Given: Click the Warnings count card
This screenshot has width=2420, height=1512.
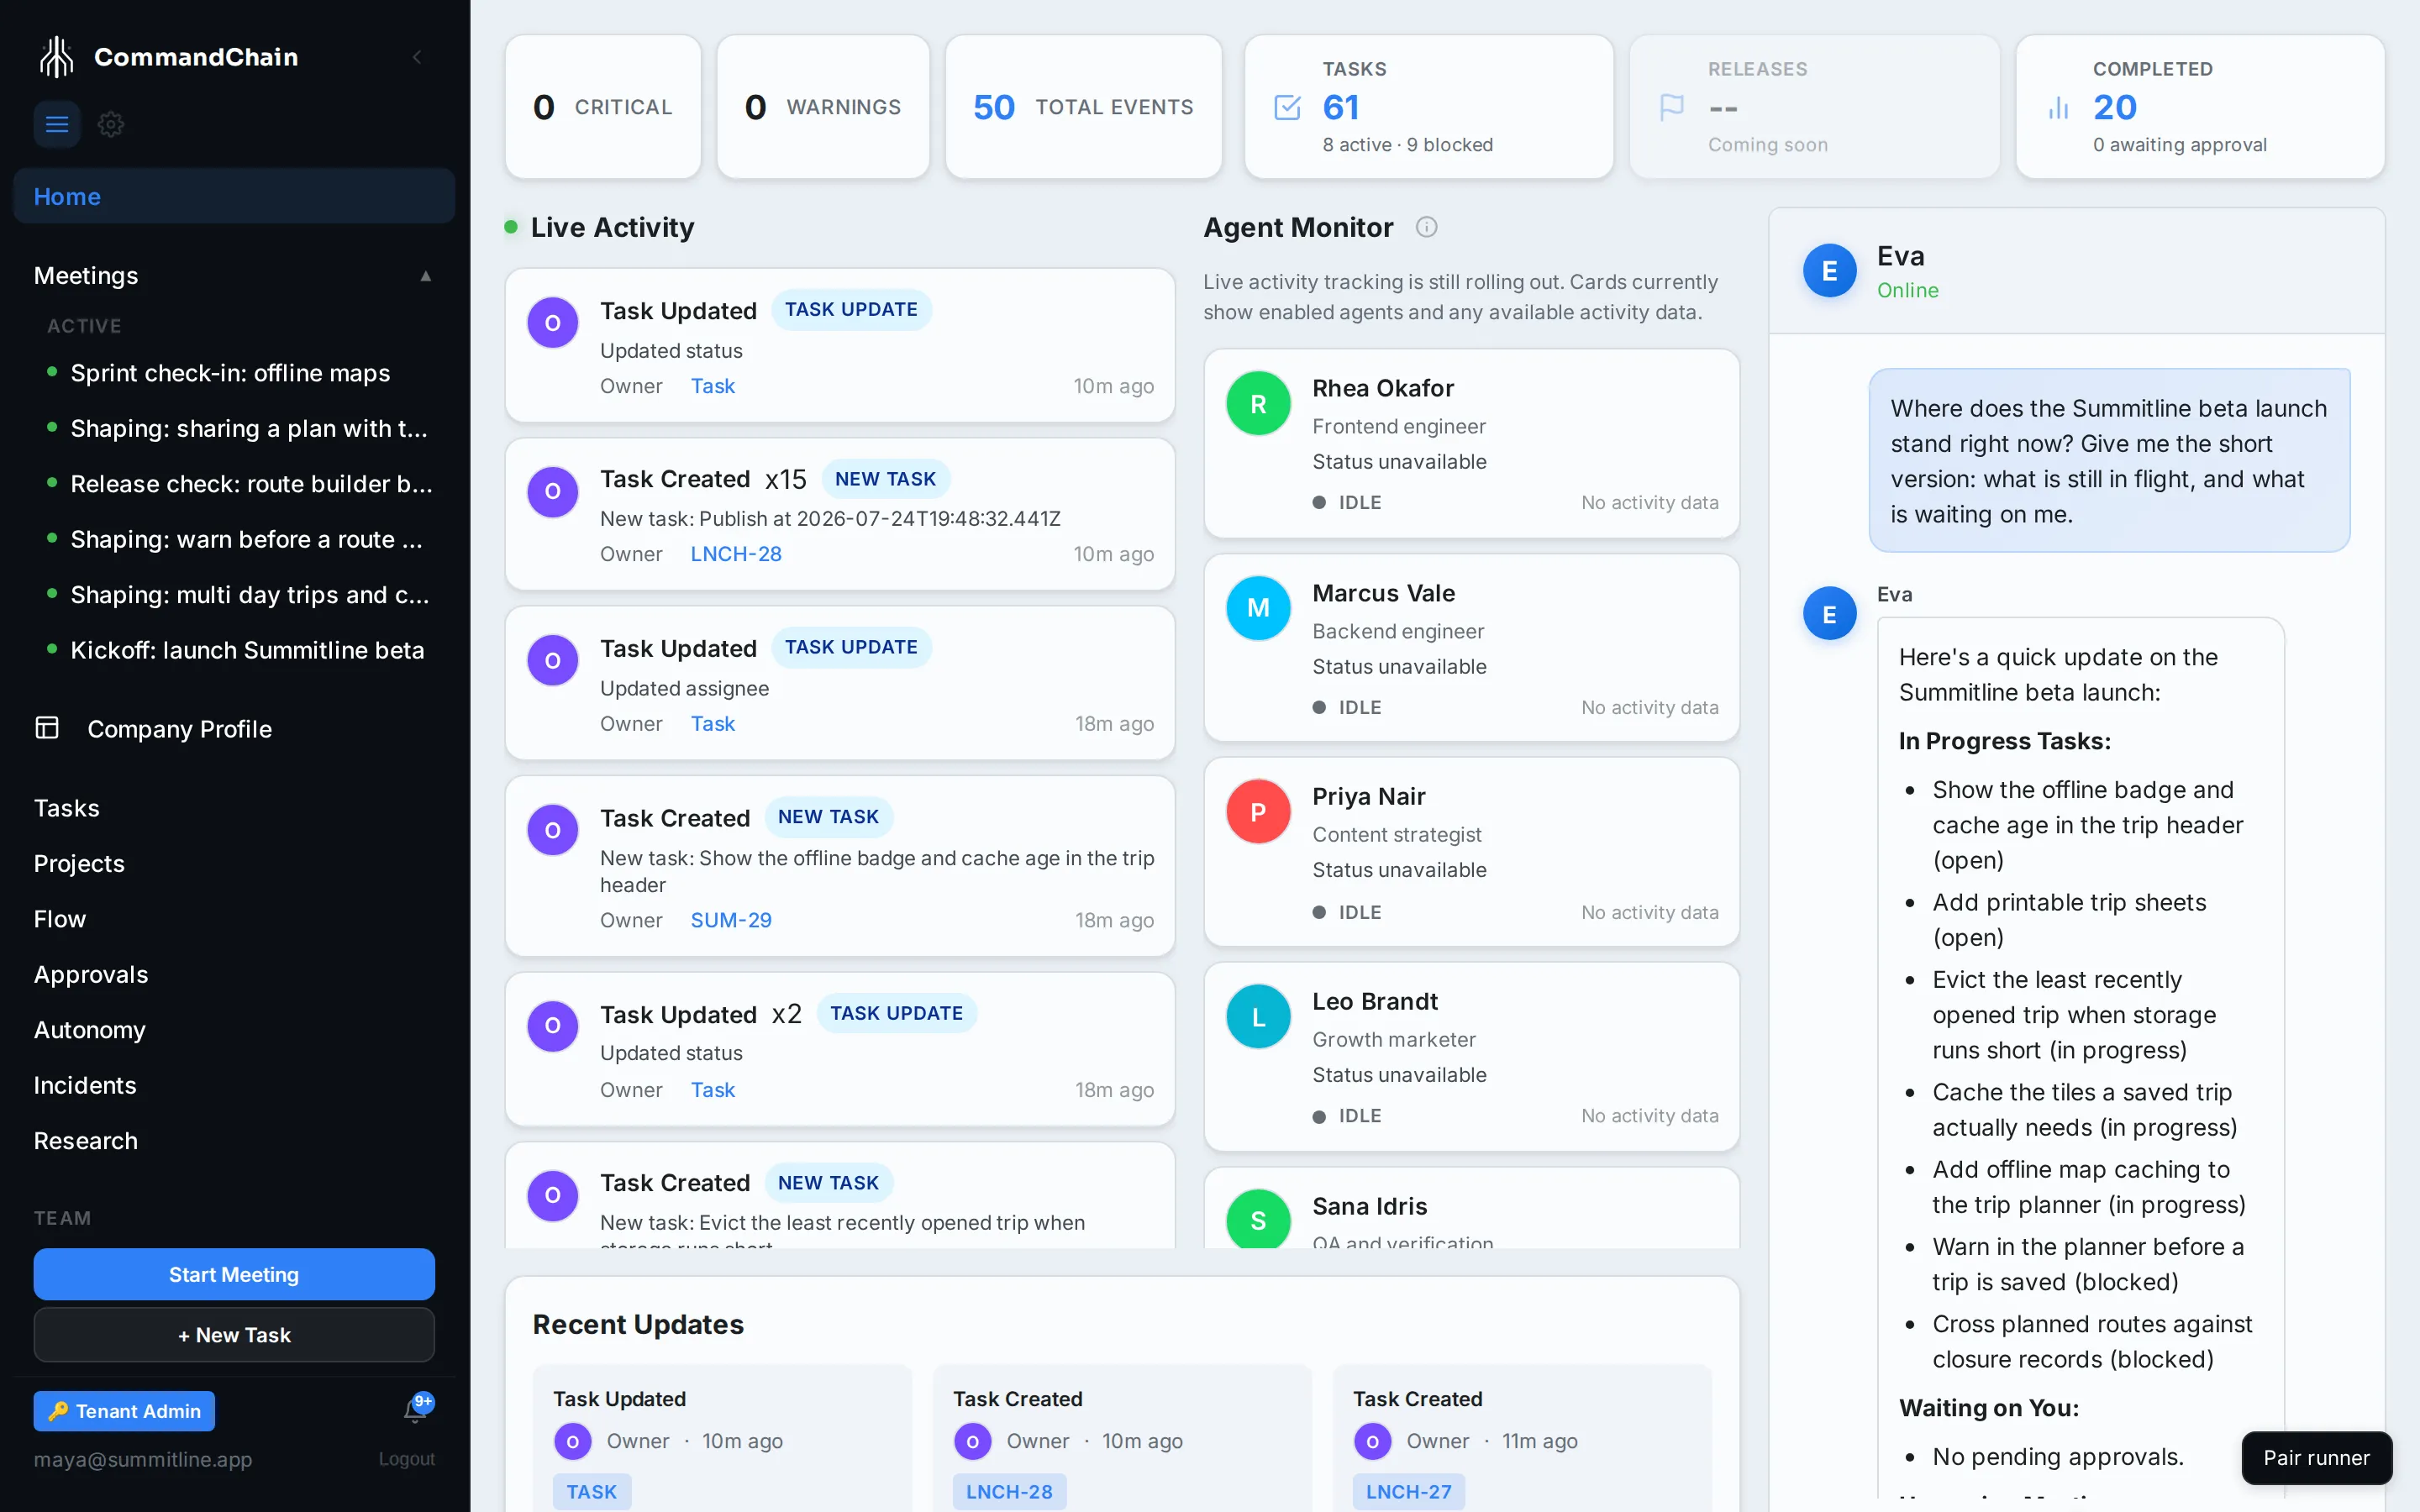Looking at the screenshot, I should [x=823, y=107].
